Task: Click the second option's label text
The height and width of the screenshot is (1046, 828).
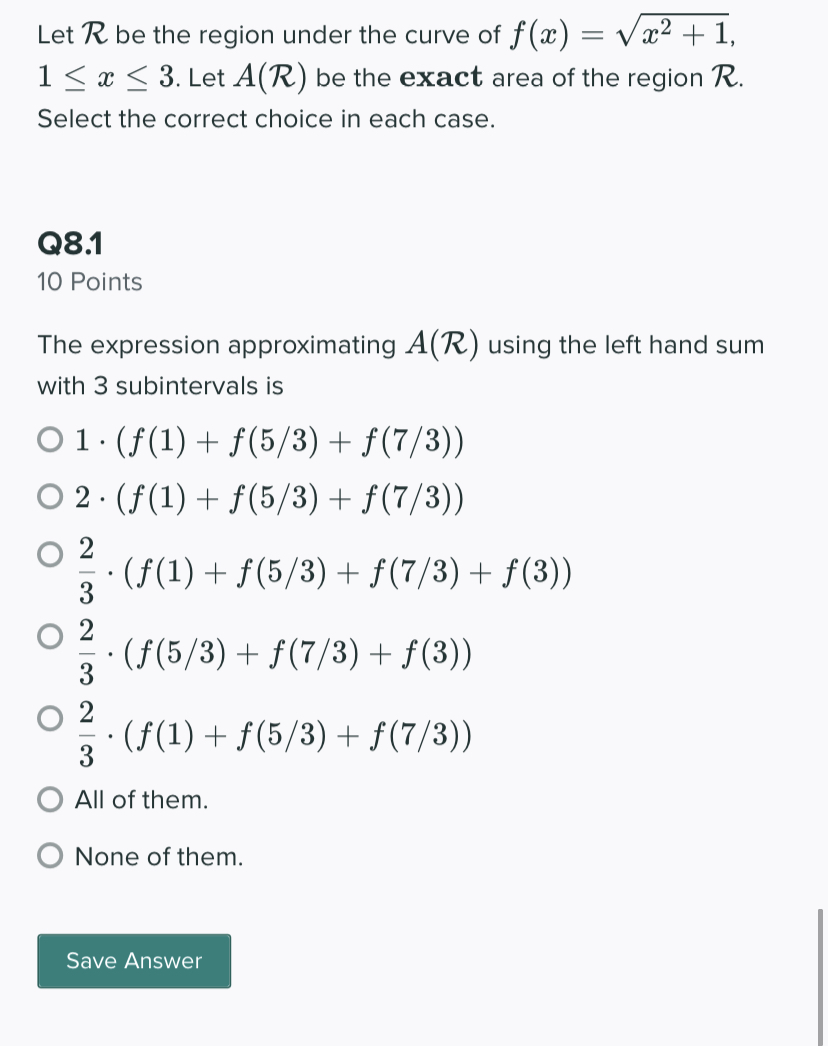Action: coord(268,496)
